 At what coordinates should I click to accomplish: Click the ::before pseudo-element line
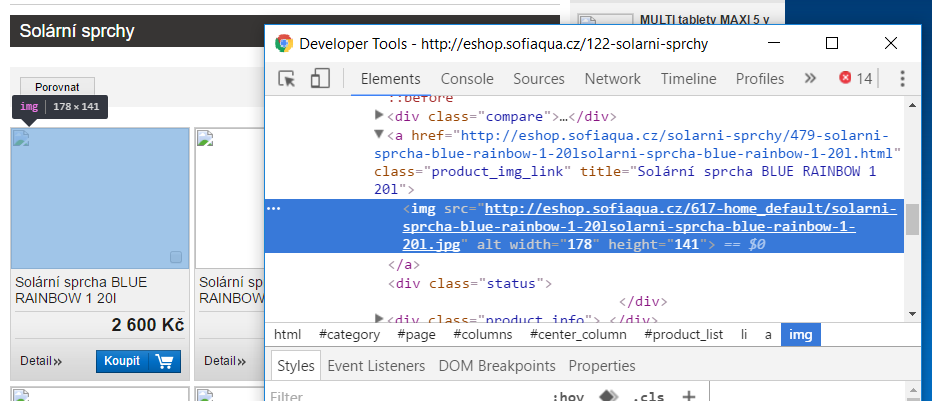tap(421, 98)
